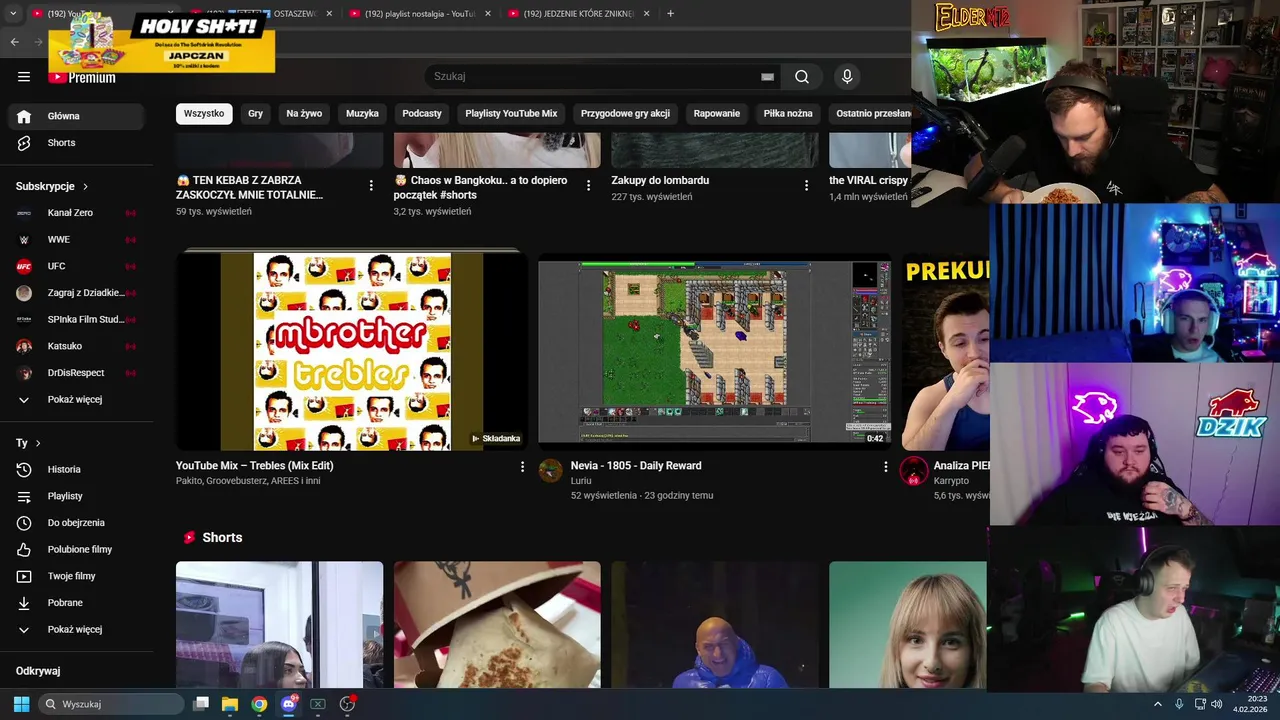Open more options for Nevia 1805 Daily Reward
This screenshot has width=1280, height=720.
(885, 467)
